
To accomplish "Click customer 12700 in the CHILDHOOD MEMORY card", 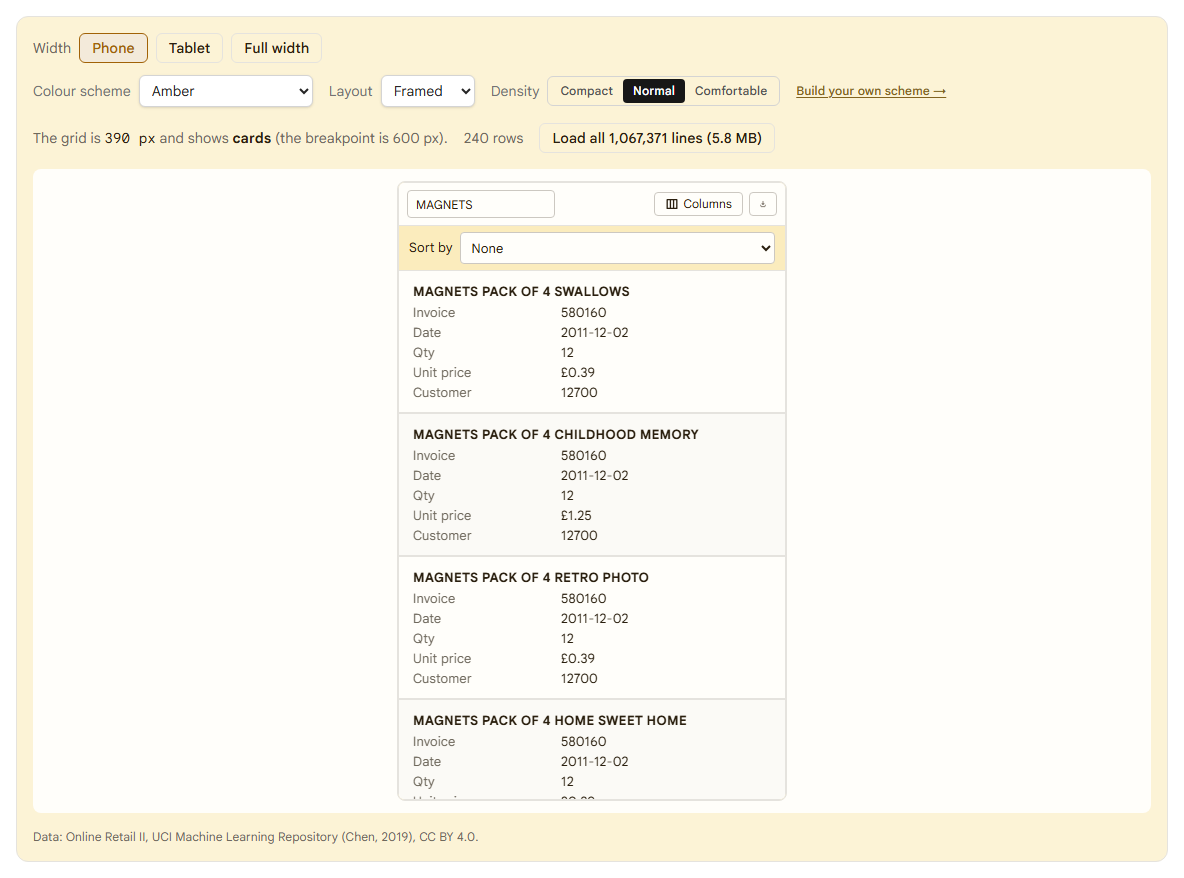I will tap(579, 536).
